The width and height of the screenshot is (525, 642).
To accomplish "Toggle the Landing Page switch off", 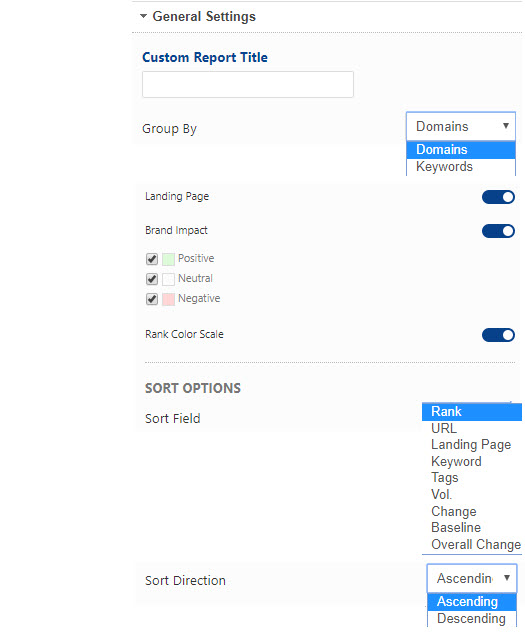I will point(498,197).
